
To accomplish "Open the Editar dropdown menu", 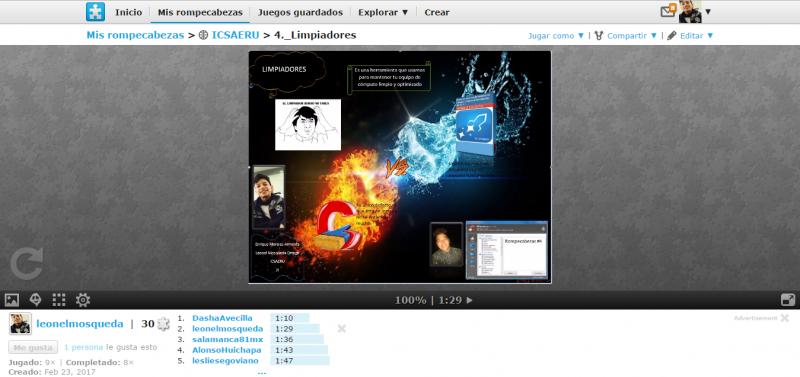I will coord(690,36).
